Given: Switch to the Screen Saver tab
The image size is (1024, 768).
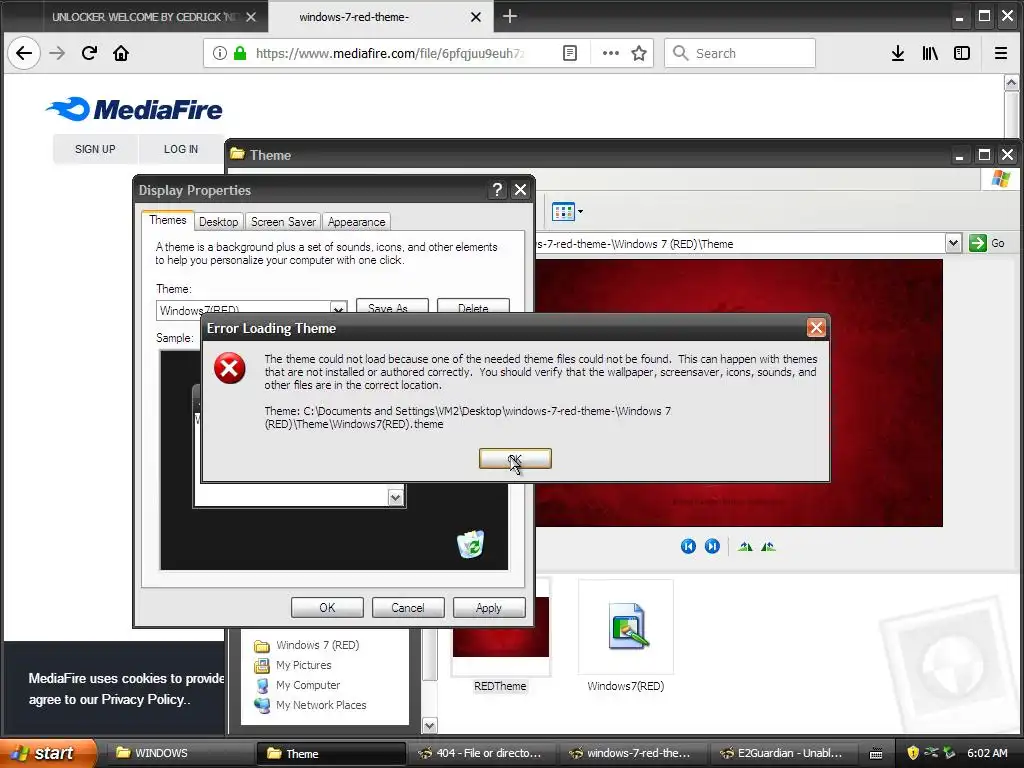Looking at the screenshot, I should click(x=283, y=222).
